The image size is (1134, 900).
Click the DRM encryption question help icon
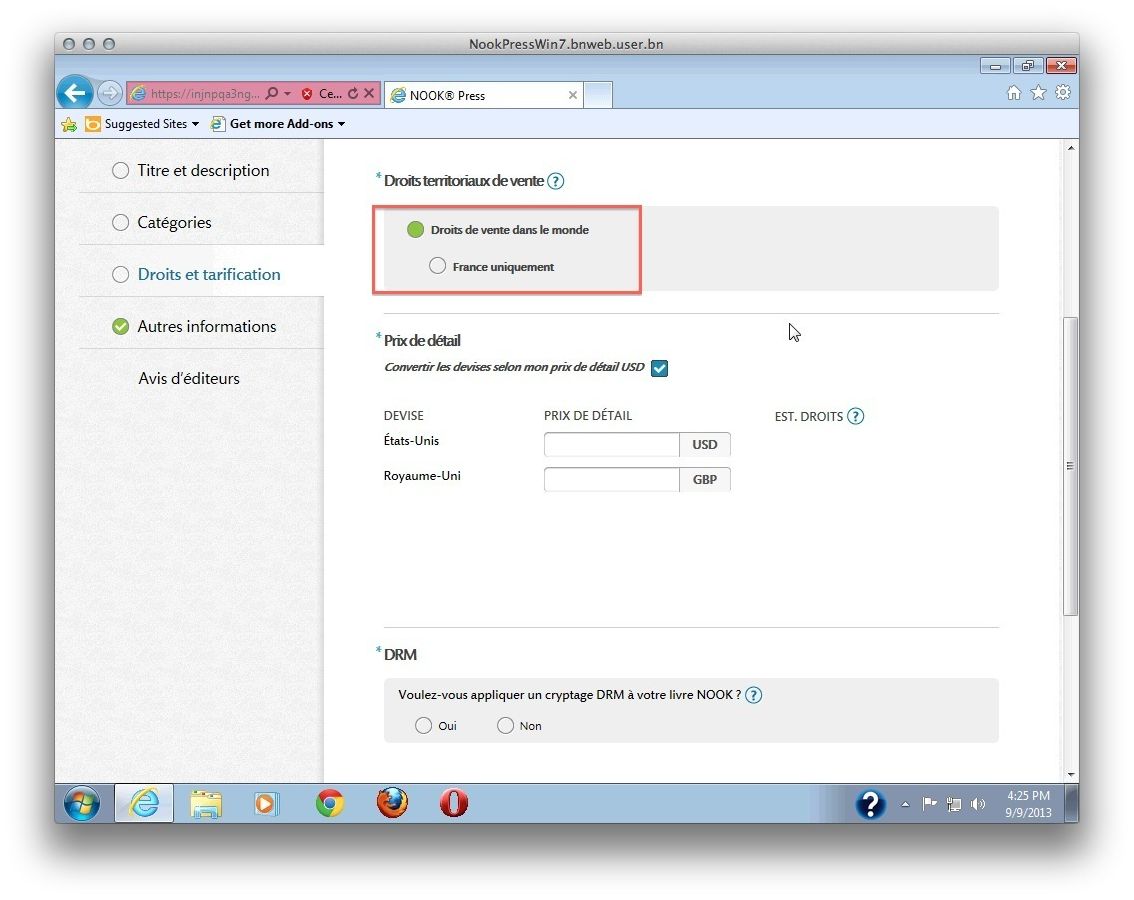click(x=753, y=695)
